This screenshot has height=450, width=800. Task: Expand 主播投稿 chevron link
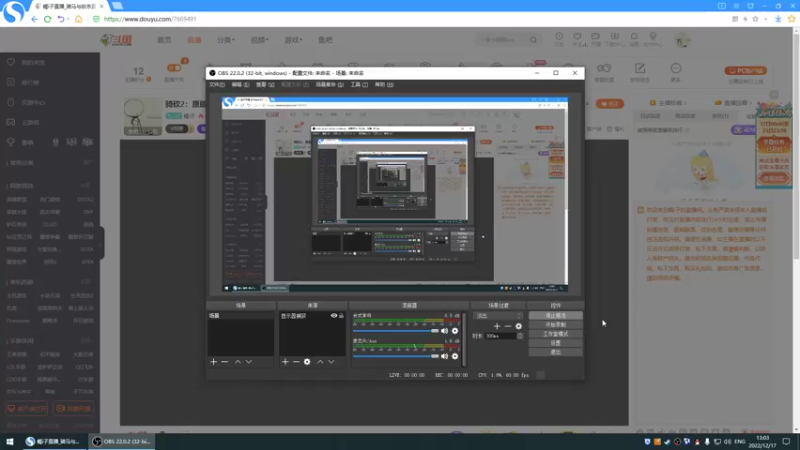[x=668, y=103]
